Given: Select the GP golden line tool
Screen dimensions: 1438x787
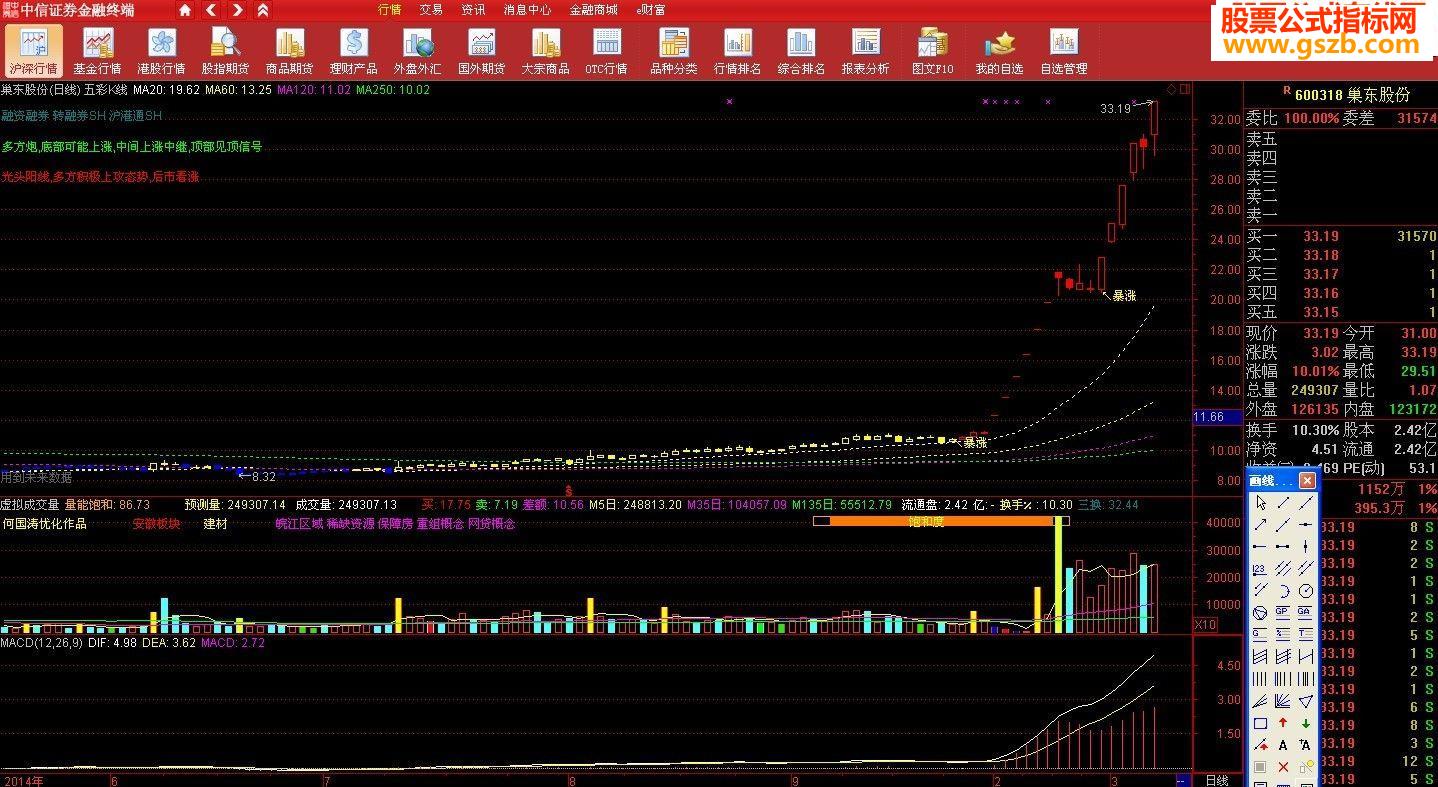Looking at the screenshot, I should coord(1283,612).
